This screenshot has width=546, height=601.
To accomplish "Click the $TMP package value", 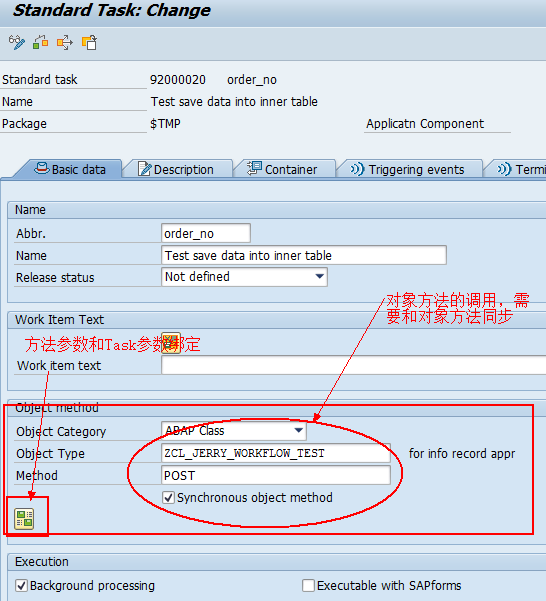I will click(x=165, y=124).
